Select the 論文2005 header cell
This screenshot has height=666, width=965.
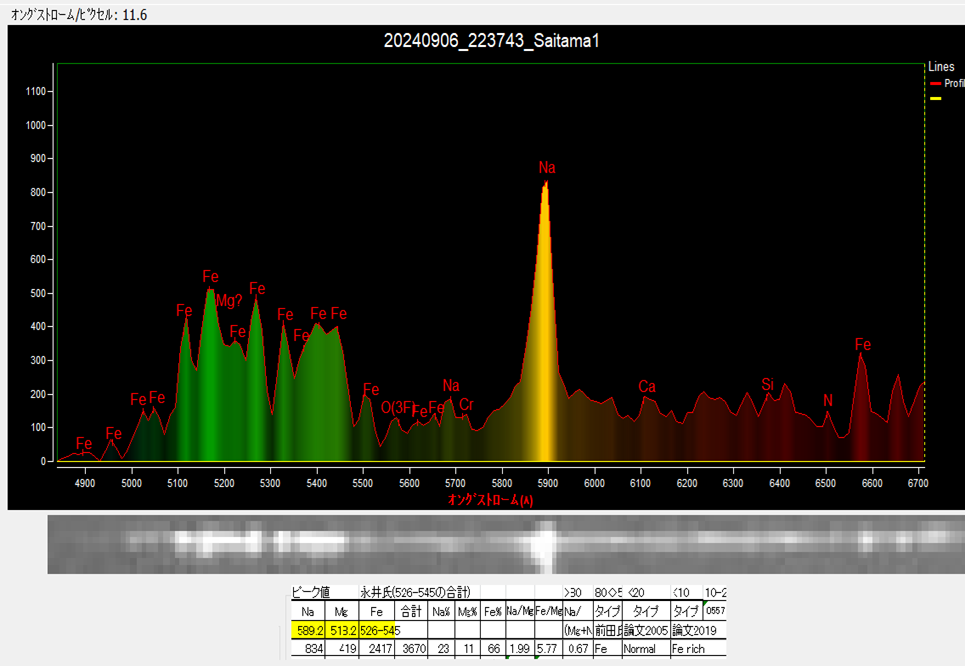[645, 630]
